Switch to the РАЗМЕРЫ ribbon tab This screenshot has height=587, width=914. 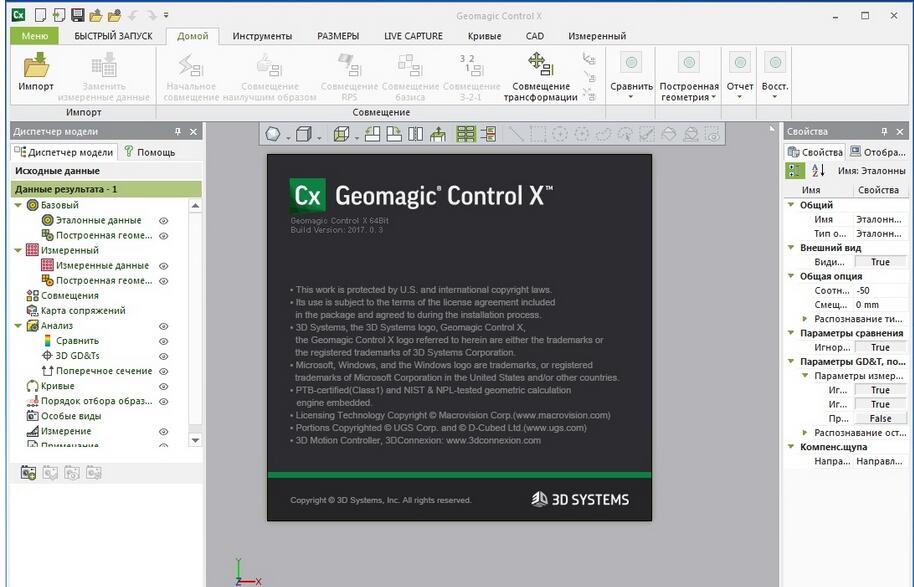click(x=338, y=36)
